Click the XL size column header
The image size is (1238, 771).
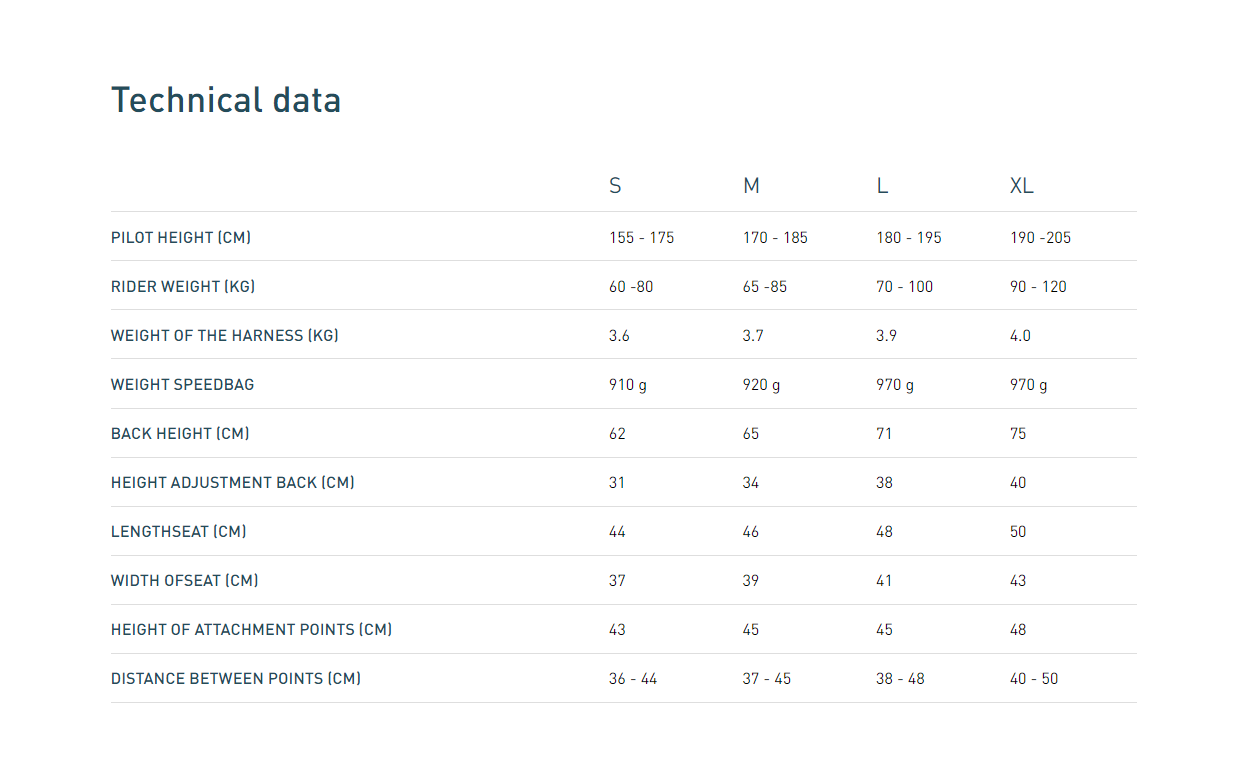tap(1021, 186)
